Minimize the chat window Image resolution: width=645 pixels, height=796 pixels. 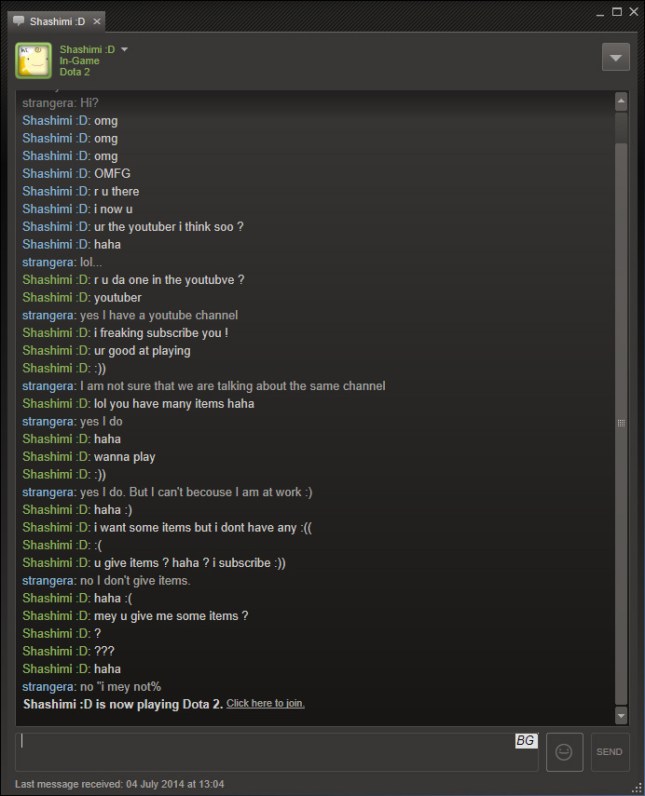pos(600,12)
